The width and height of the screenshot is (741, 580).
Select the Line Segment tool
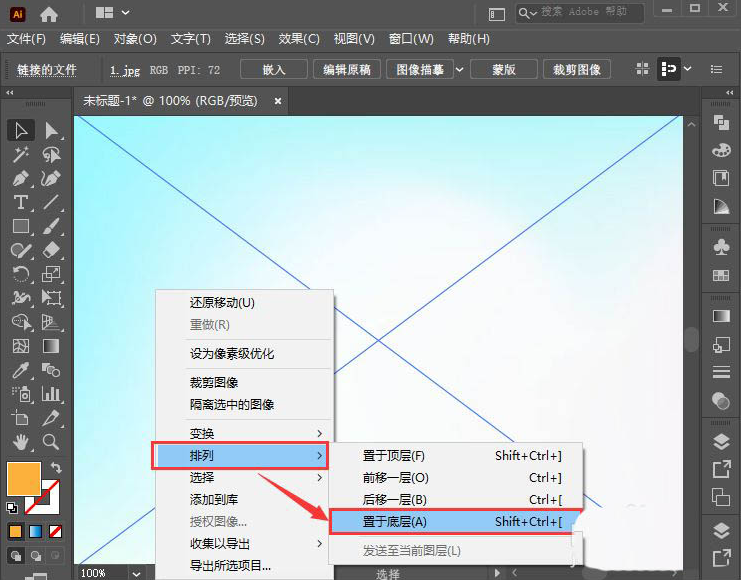51,202
